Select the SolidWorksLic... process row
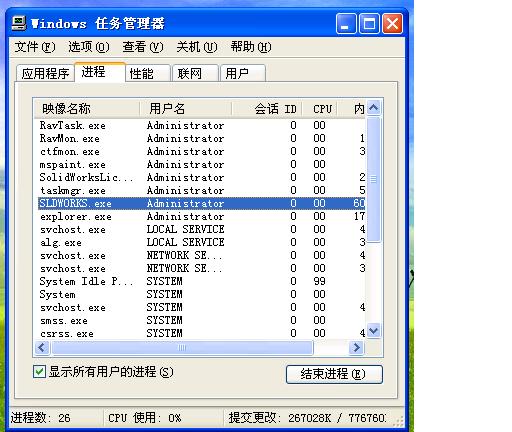 tap(202, 177)
